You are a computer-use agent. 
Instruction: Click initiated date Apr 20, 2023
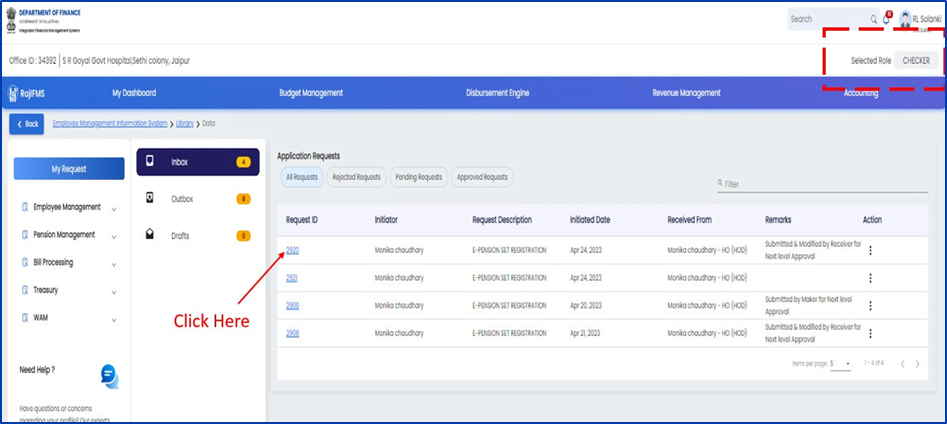point(586,306)
